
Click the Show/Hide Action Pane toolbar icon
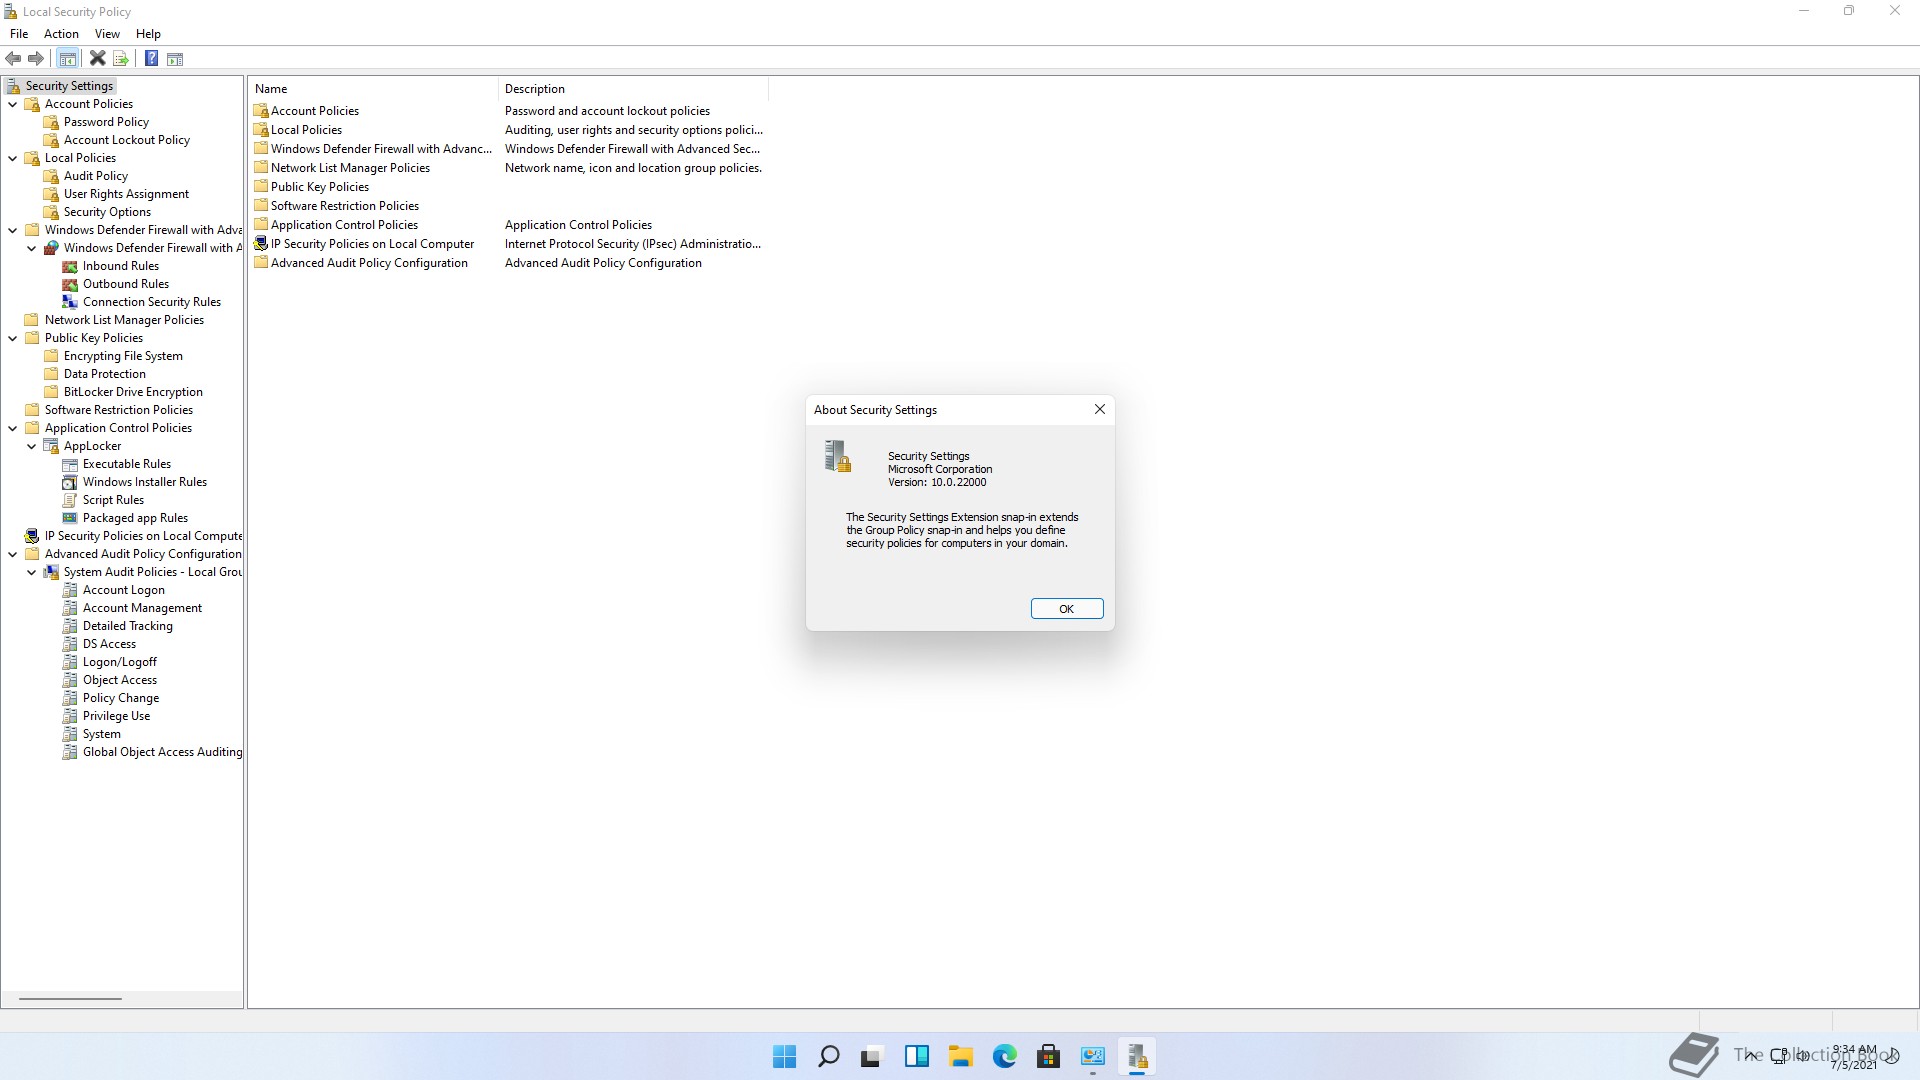pos(175,59)
